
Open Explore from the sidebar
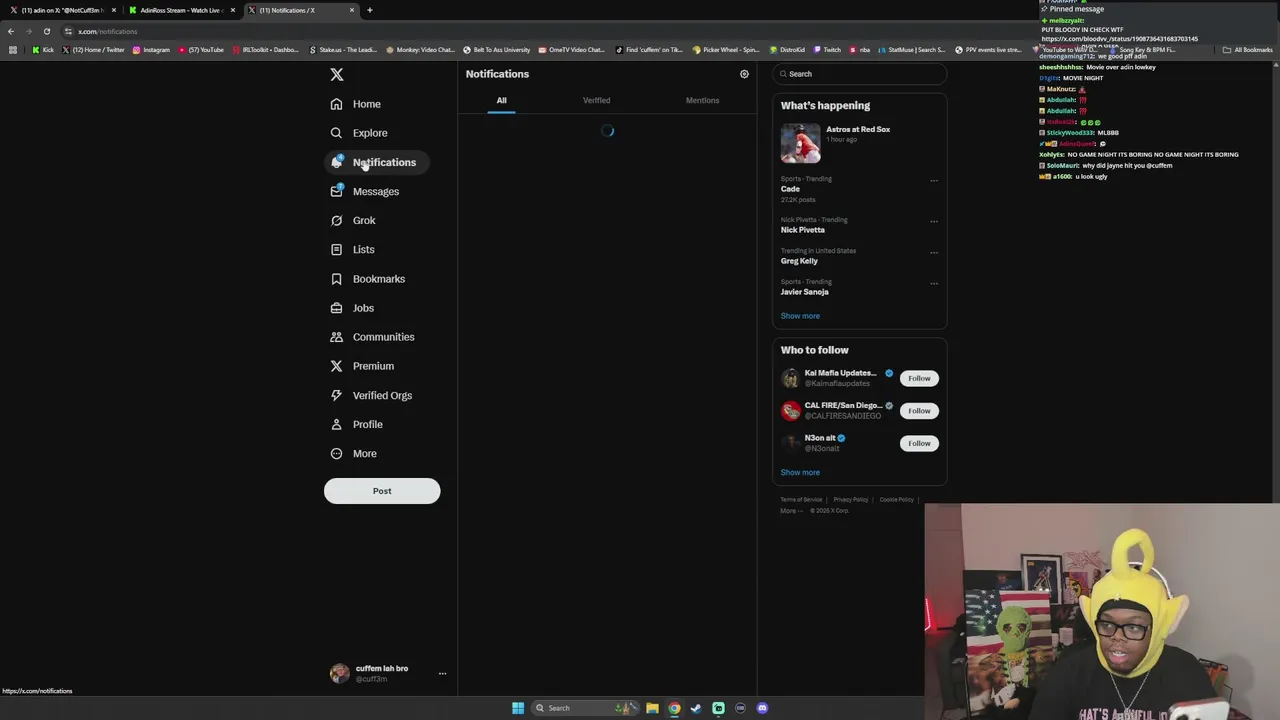click(x=359, y=133)
